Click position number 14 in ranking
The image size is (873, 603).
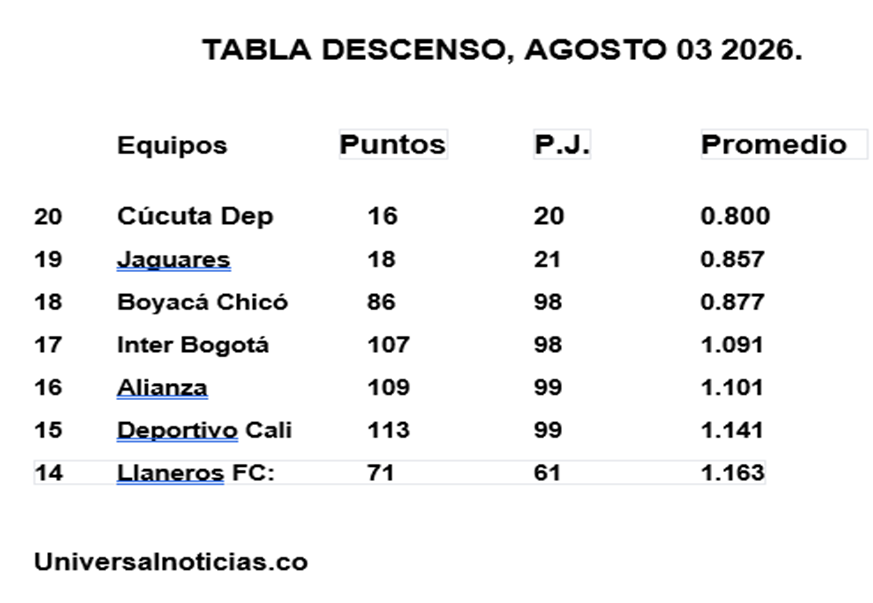pyautogui.click(x=48, y=473)
